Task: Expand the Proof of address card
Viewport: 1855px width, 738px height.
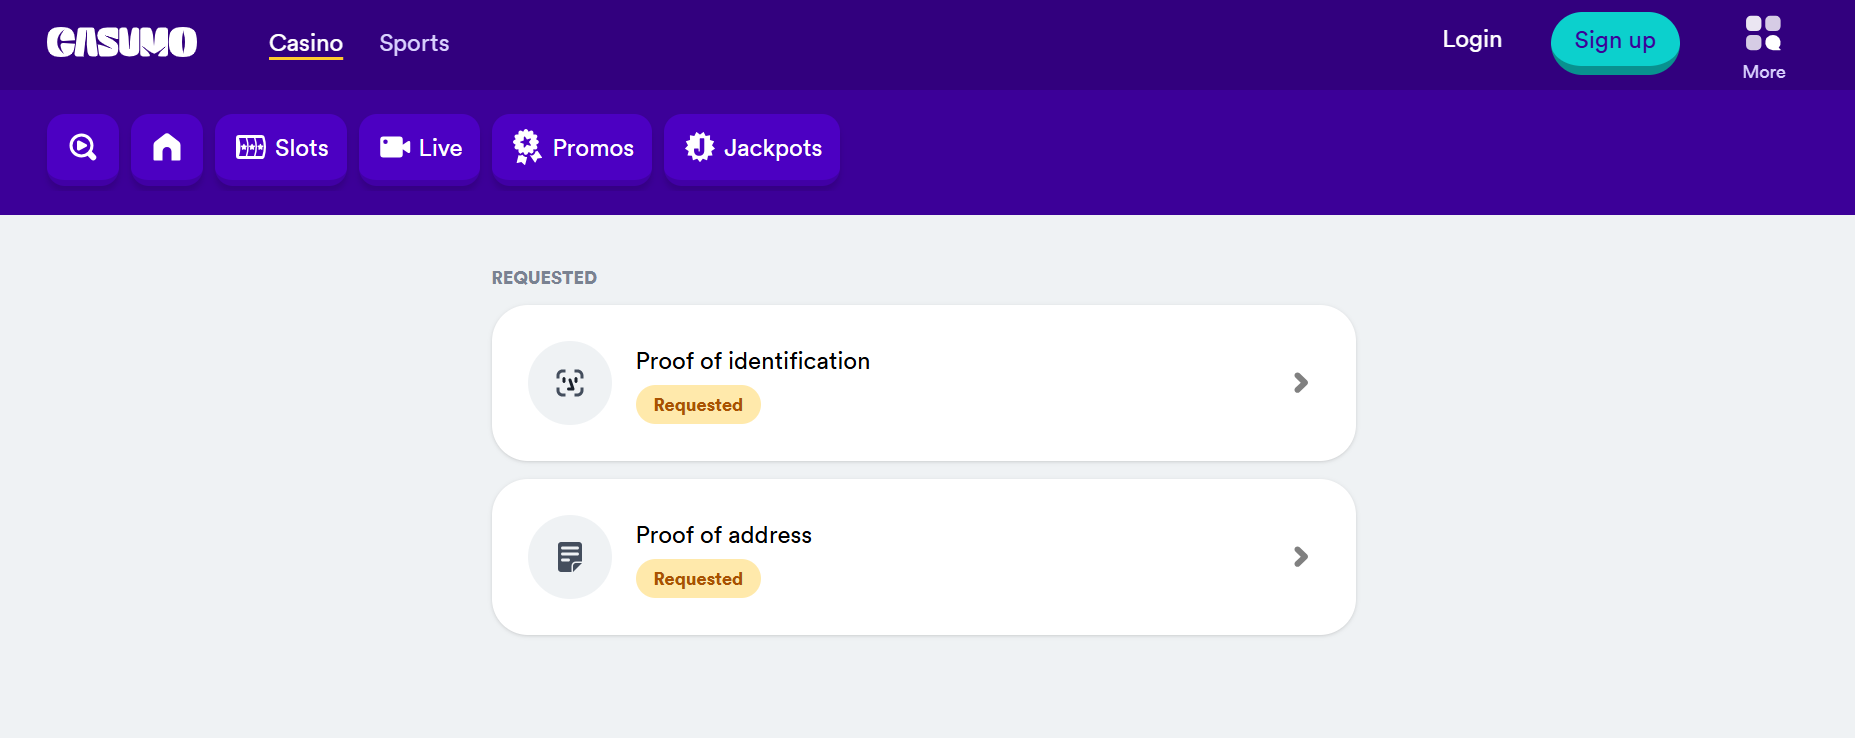Action: (x=922, y=557)
